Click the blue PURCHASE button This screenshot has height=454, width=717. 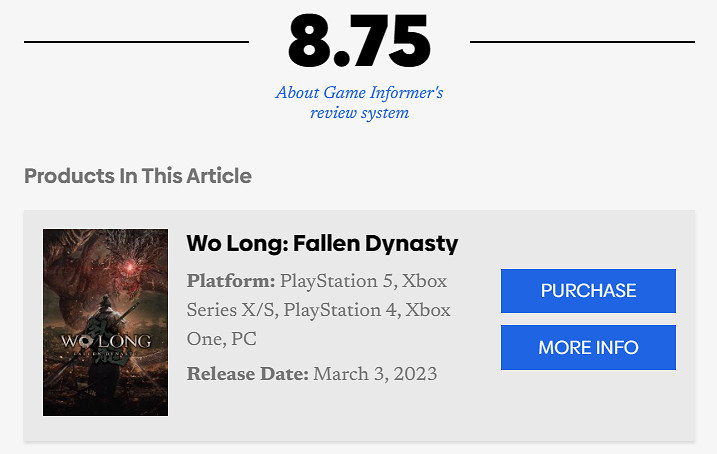coord(588,291)
